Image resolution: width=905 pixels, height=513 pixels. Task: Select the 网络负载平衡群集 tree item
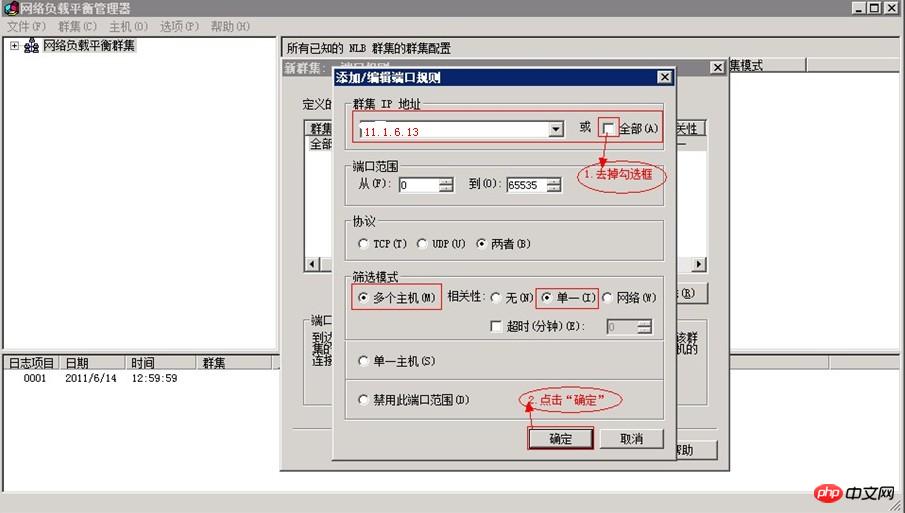click(x=89, y=46)
